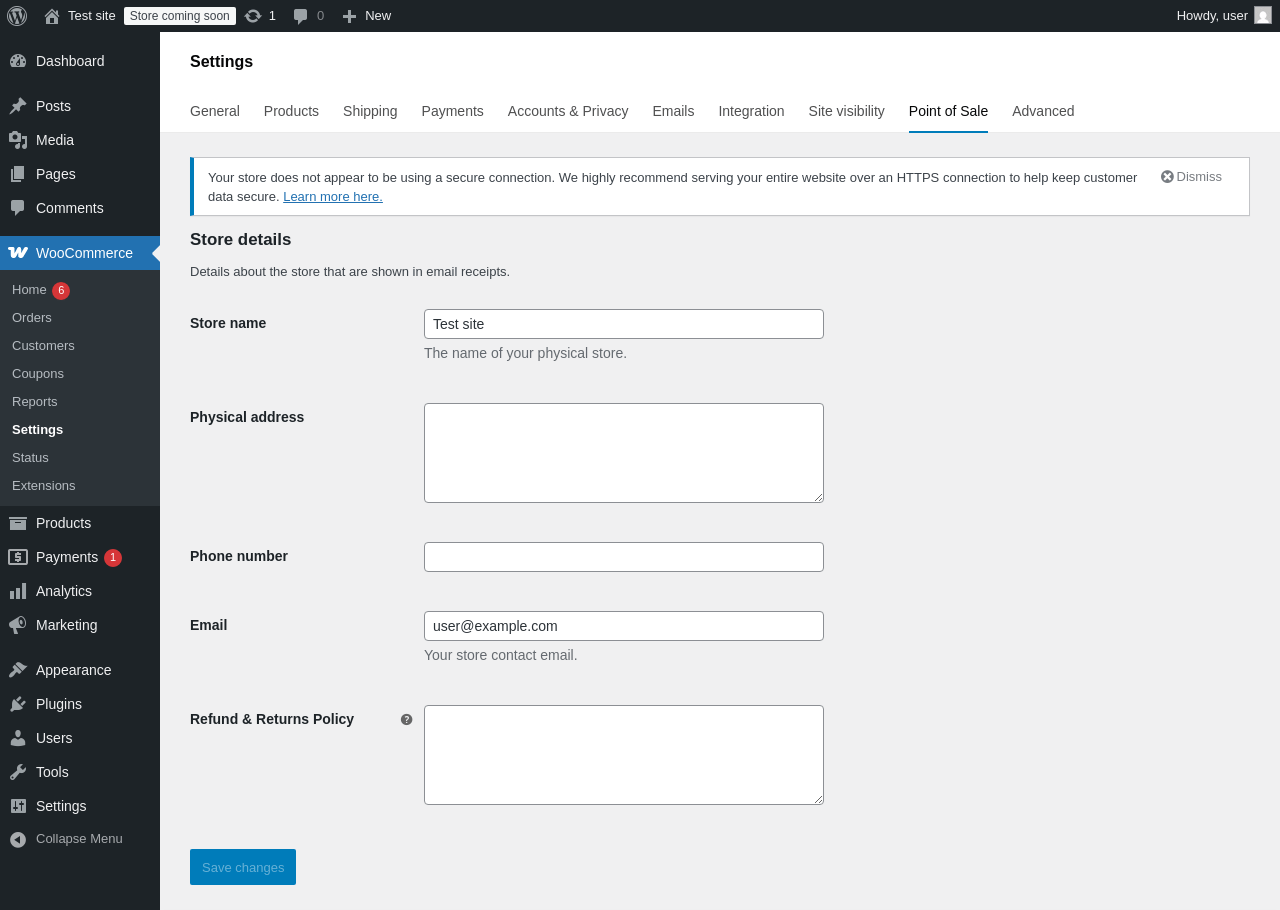Select the Point of Sale tab

(948, 111)
